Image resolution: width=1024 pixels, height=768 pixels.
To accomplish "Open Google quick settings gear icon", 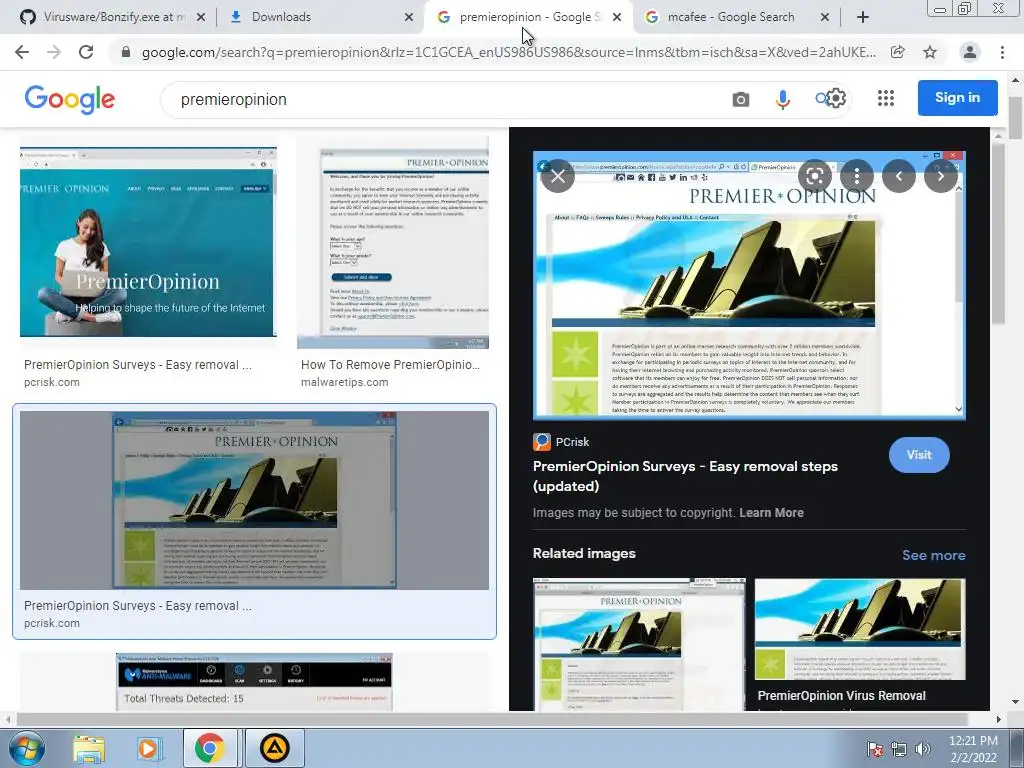I will click(x=836, y=99).
